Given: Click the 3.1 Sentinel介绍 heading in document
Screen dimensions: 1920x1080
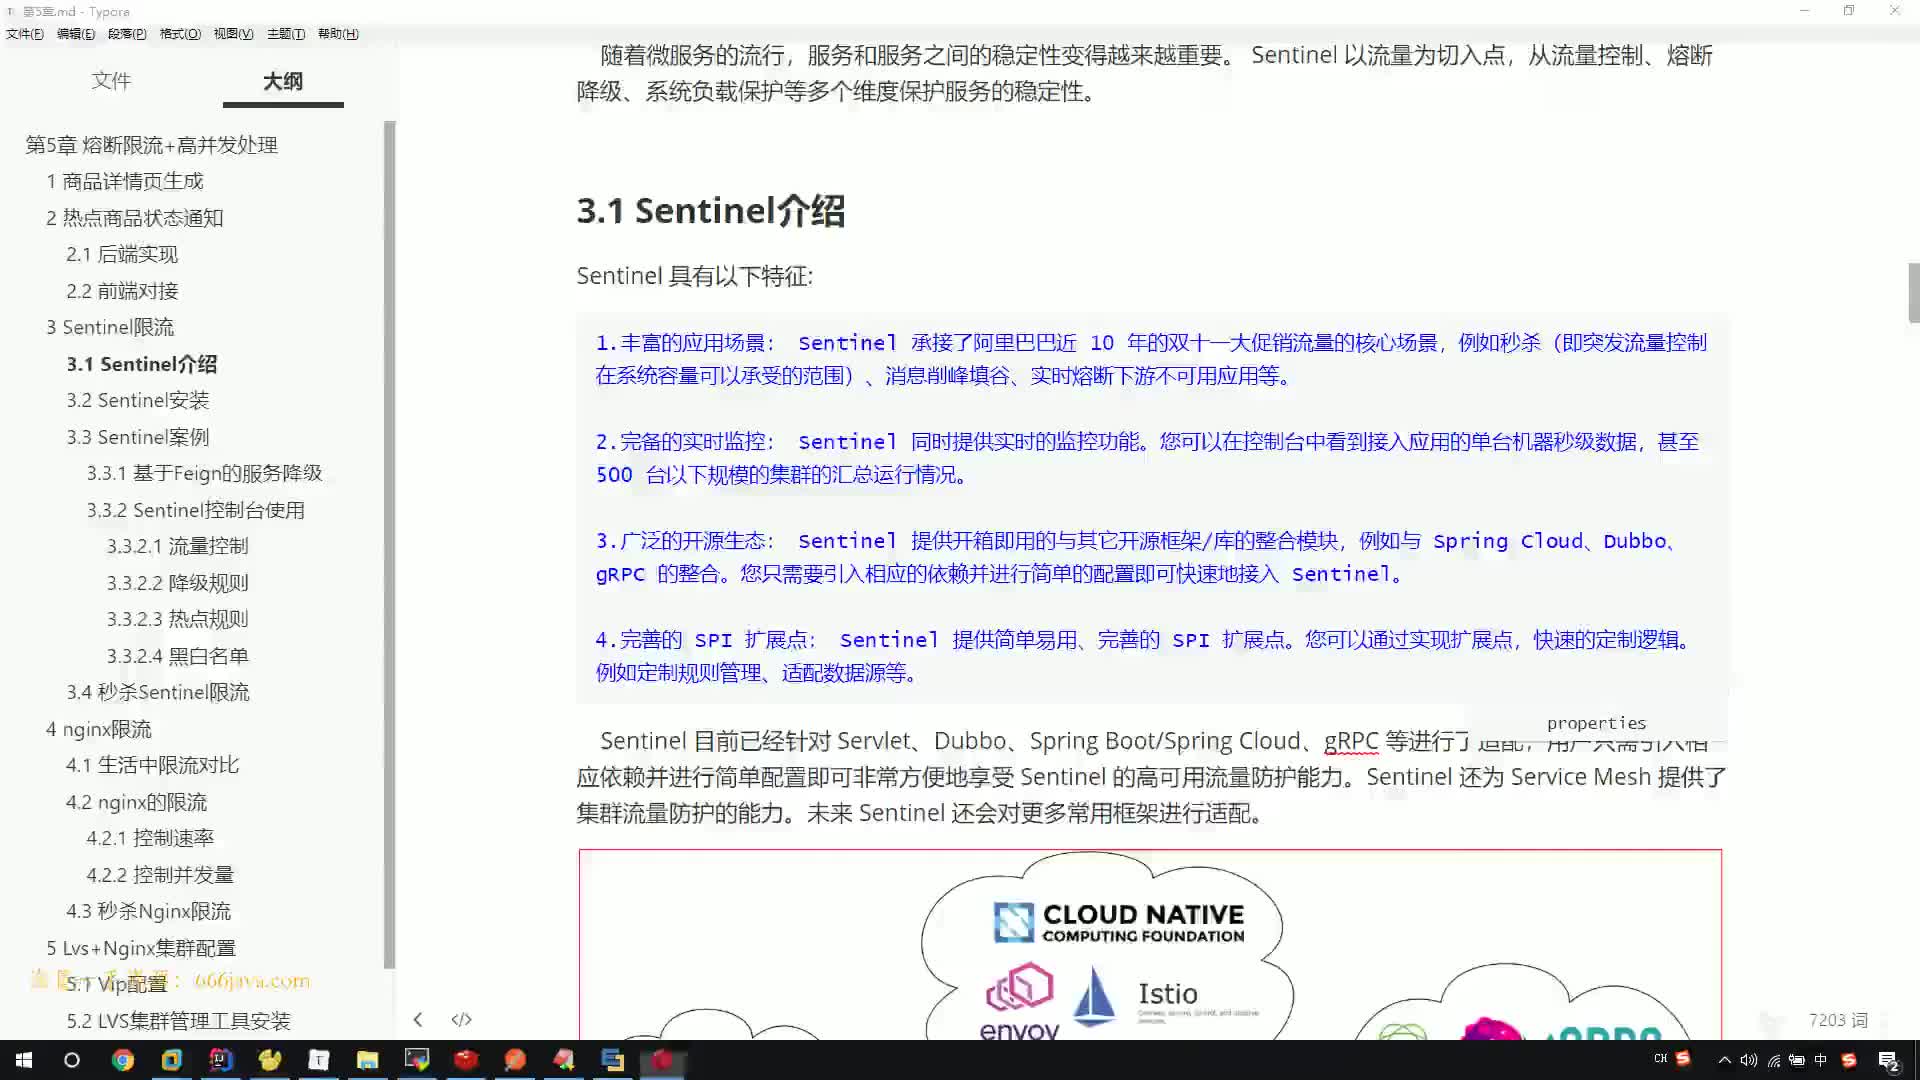Looking at the screenshot, I should tap(711, 211).
